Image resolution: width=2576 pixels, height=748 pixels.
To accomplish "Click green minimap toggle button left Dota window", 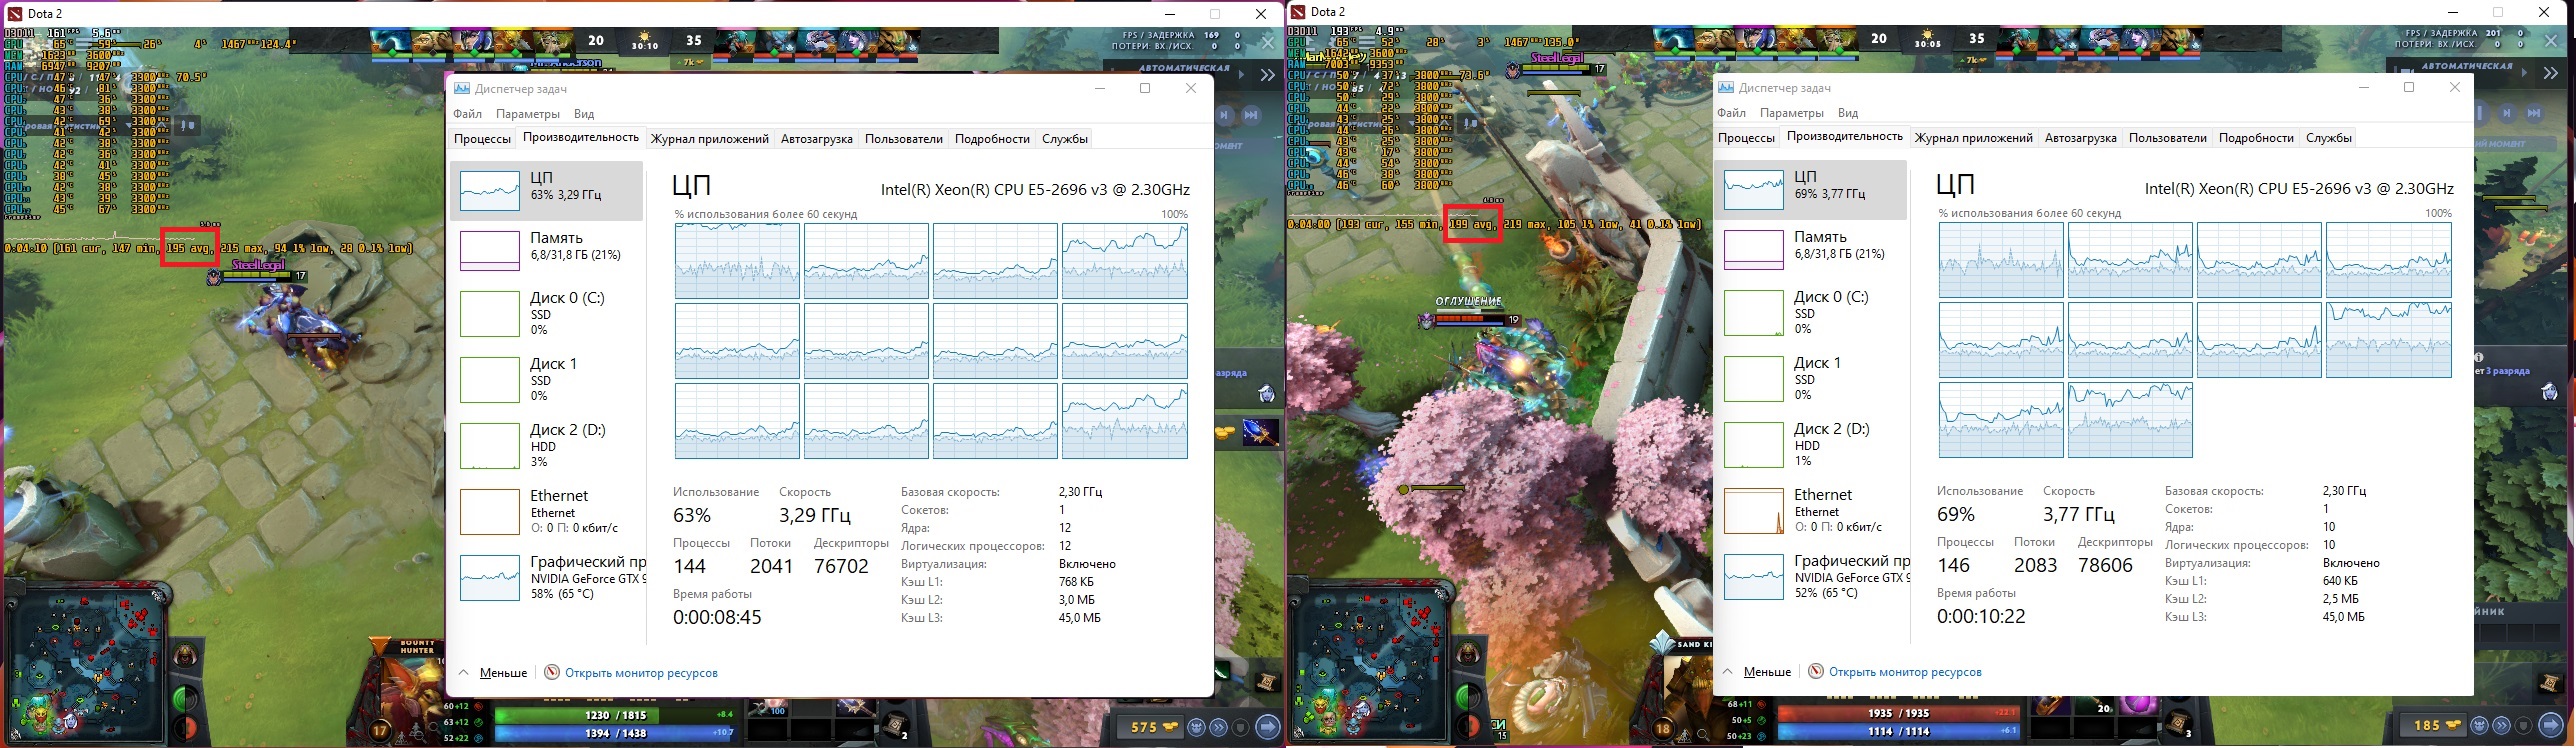I will [x=185, y=696].
